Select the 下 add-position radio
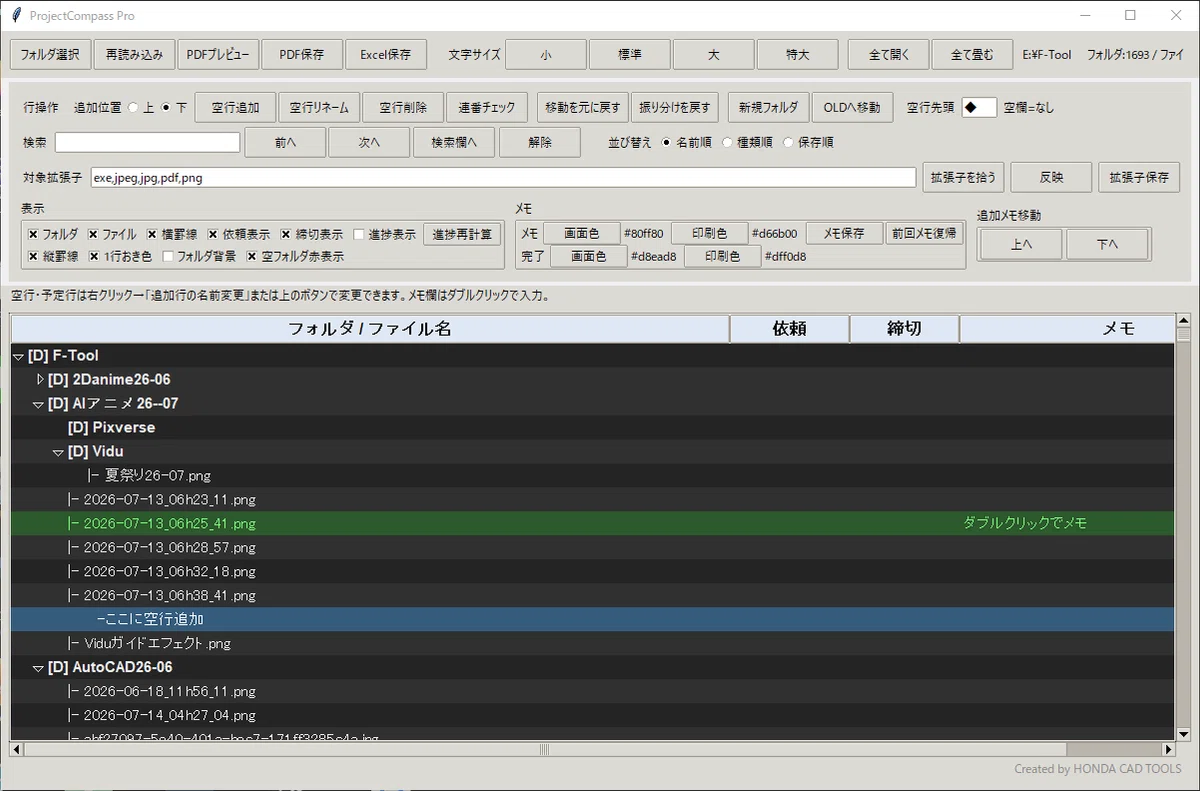This screenshot has width=1200, height=791. (x=166, y=107)
